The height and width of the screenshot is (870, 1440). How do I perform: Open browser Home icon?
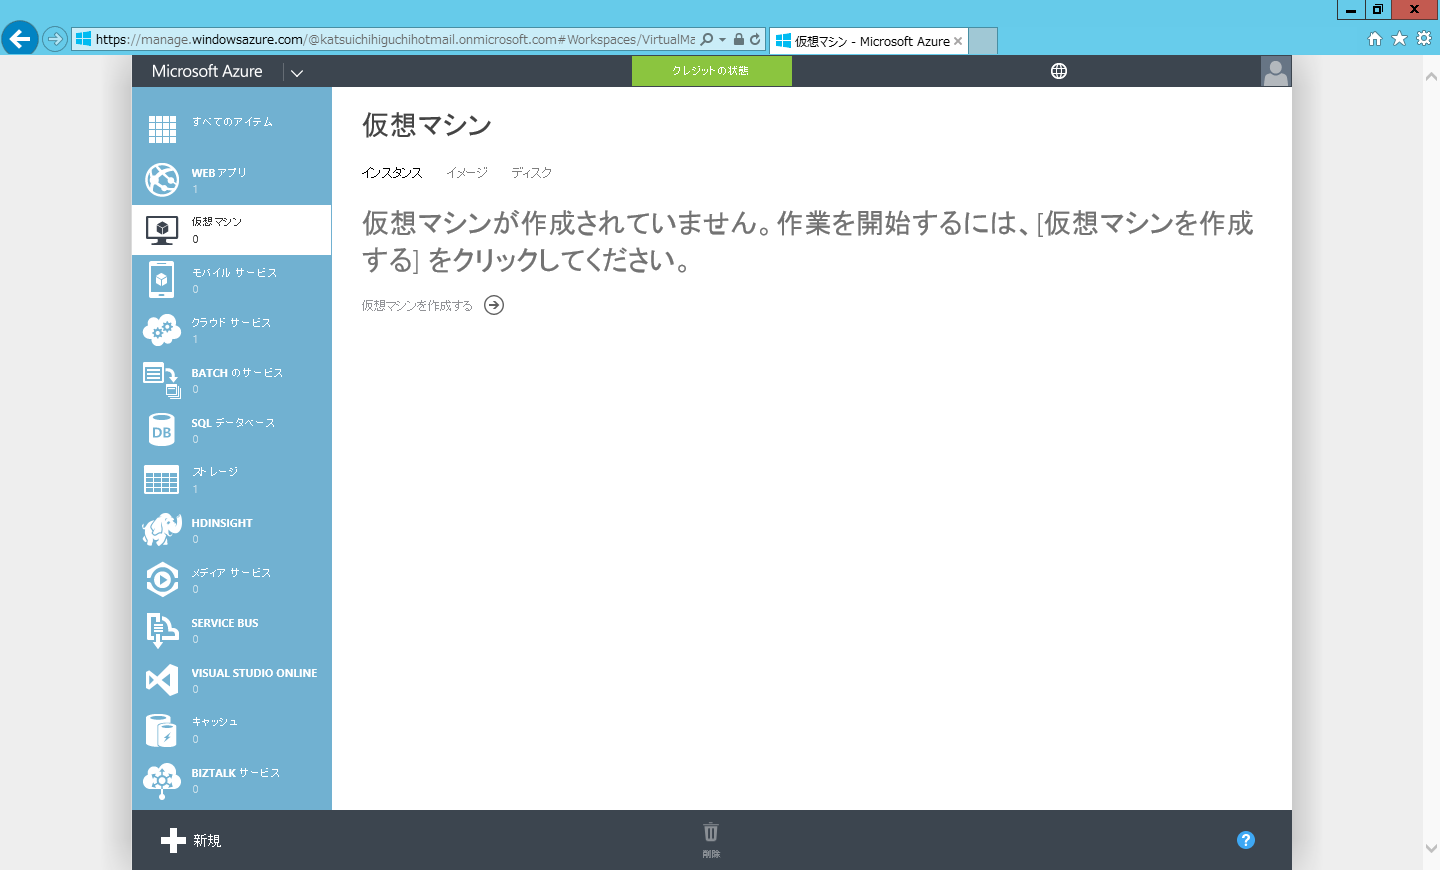click(1375, 38)
